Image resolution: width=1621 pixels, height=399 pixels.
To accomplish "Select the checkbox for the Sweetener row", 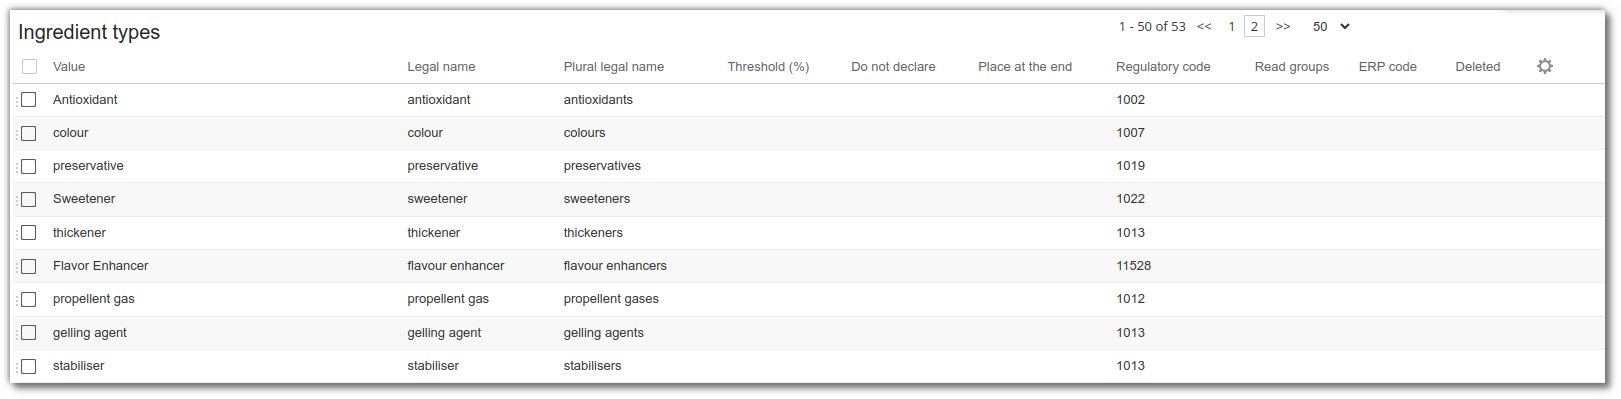I will point(29,199).
